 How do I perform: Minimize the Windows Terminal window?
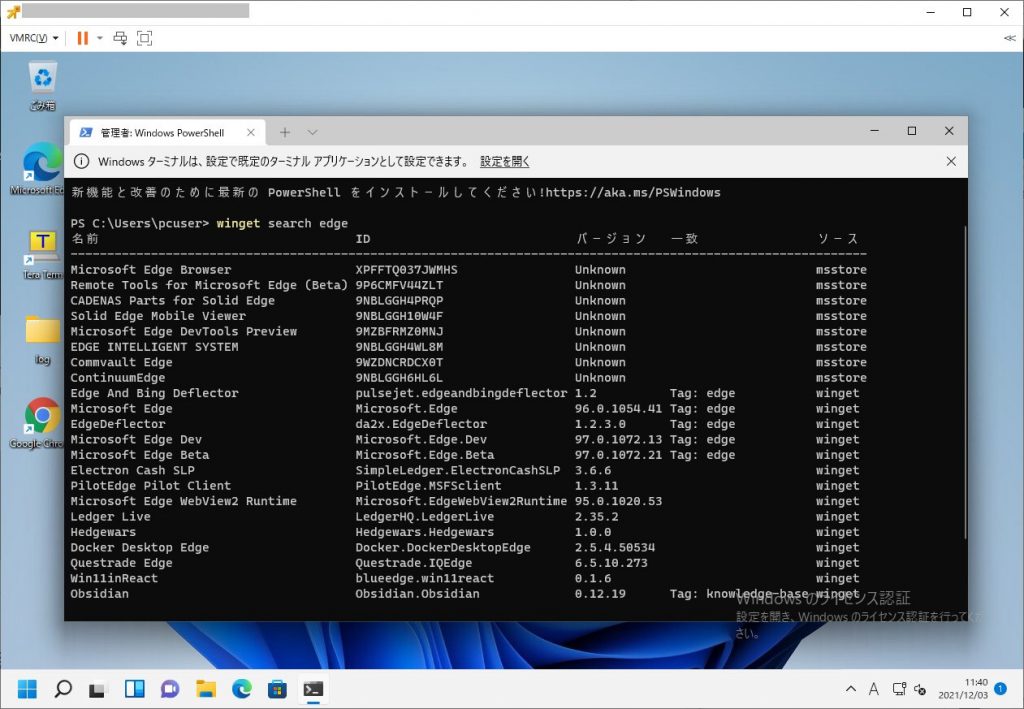(x=874, y=131)
